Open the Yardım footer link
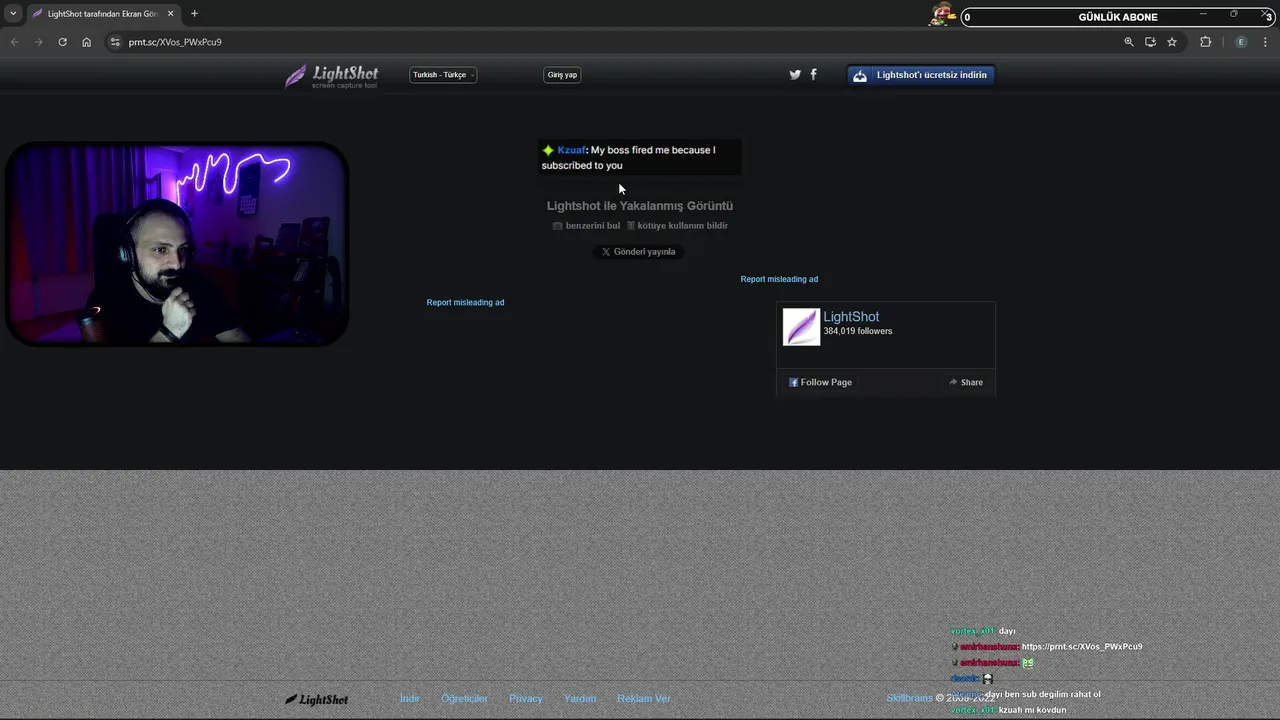Screen dimensions: 1280x720 click(580, 699)
